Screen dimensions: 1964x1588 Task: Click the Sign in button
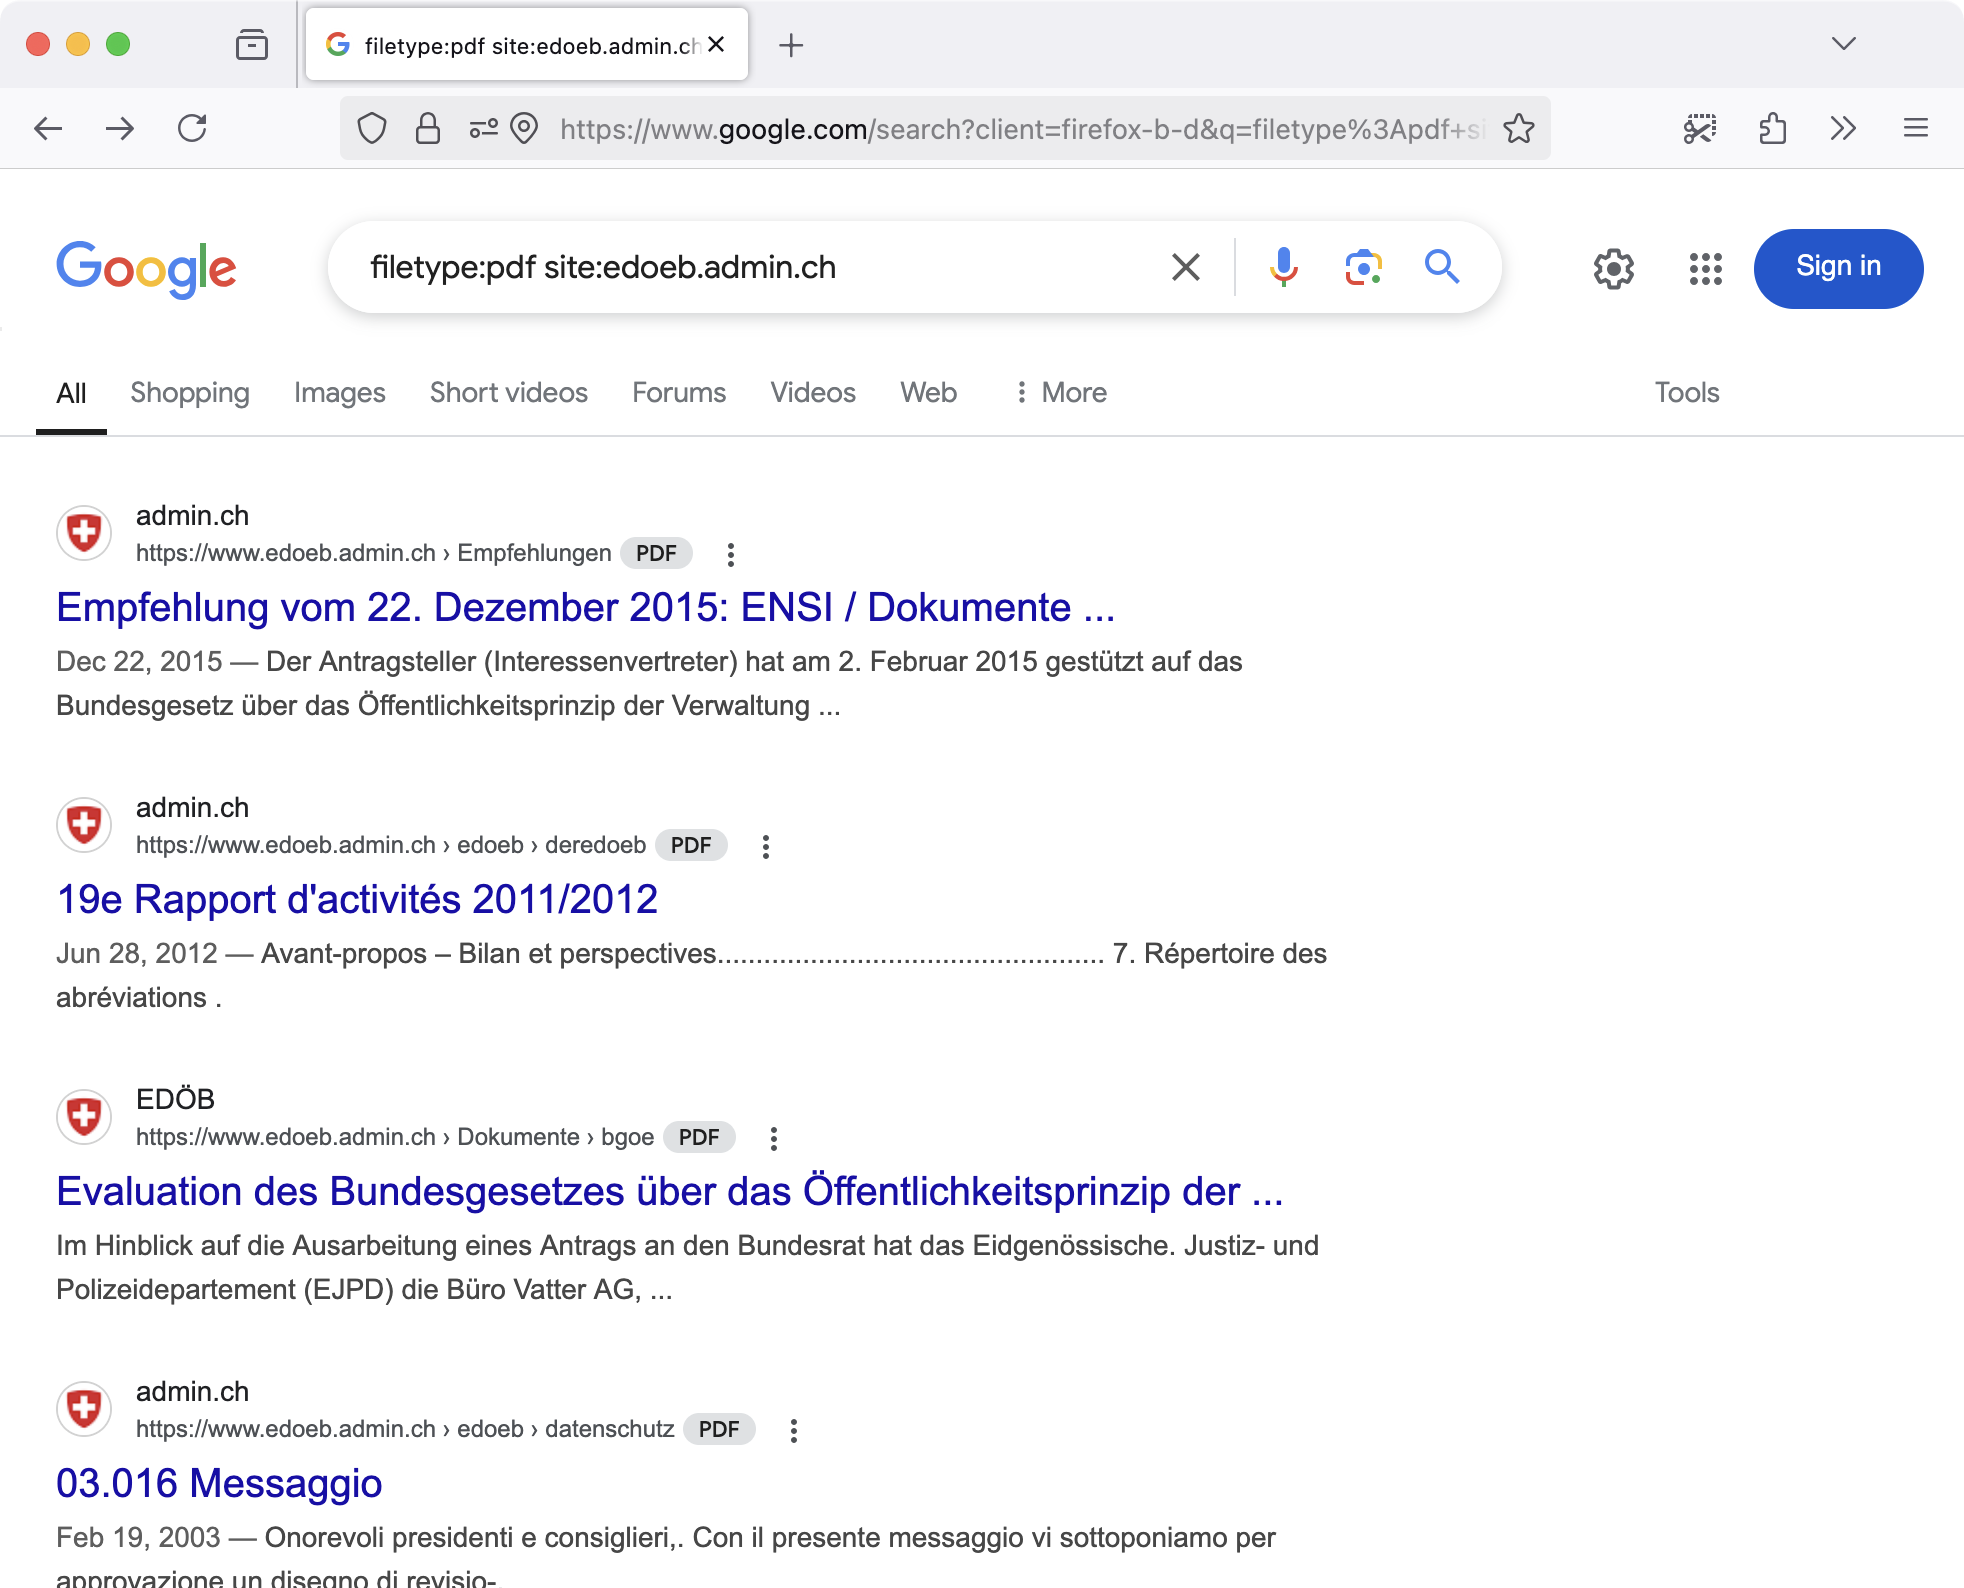(1837, 268)
